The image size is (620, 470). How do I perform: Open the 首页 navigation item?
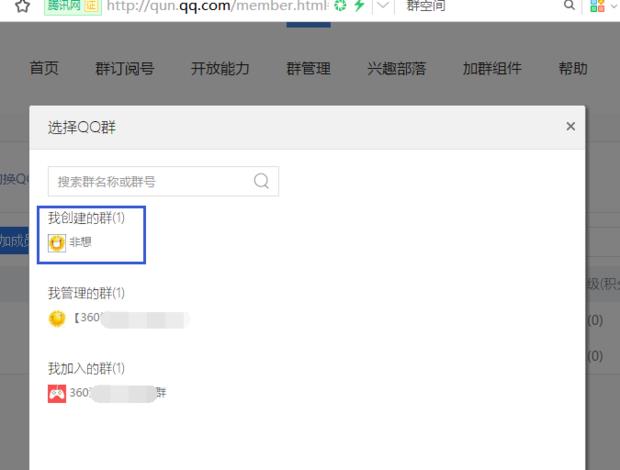44,68
